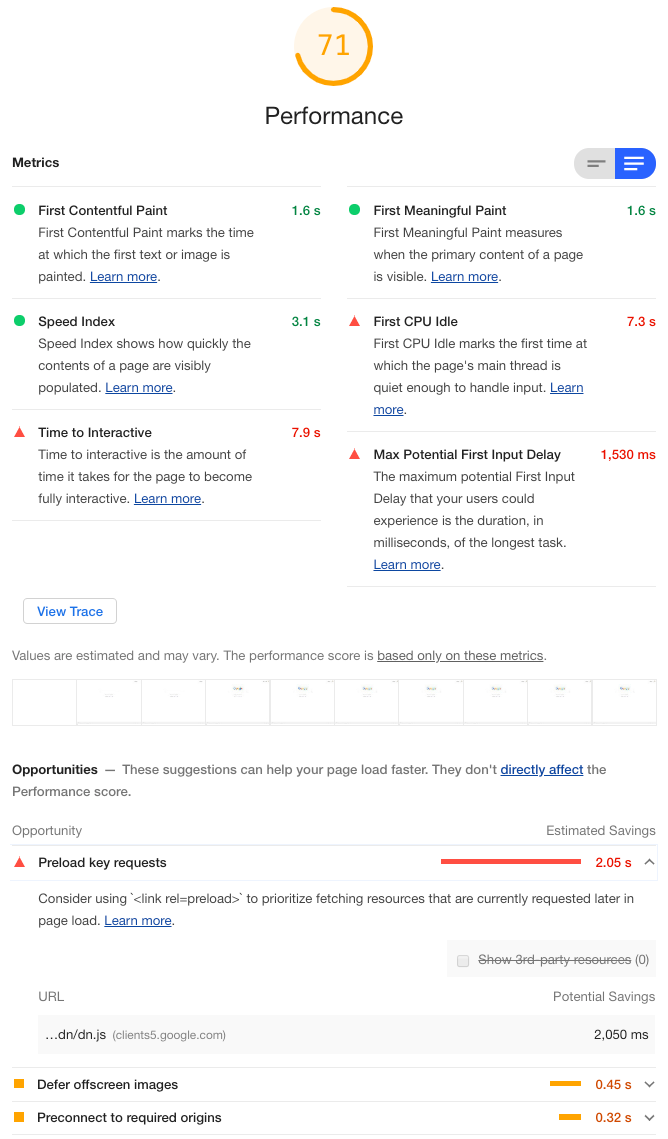This screenshot has width=668, height=1139.
Task: Click the last filmstrip screenshot thumbnail
Action: tap(624, 701)
